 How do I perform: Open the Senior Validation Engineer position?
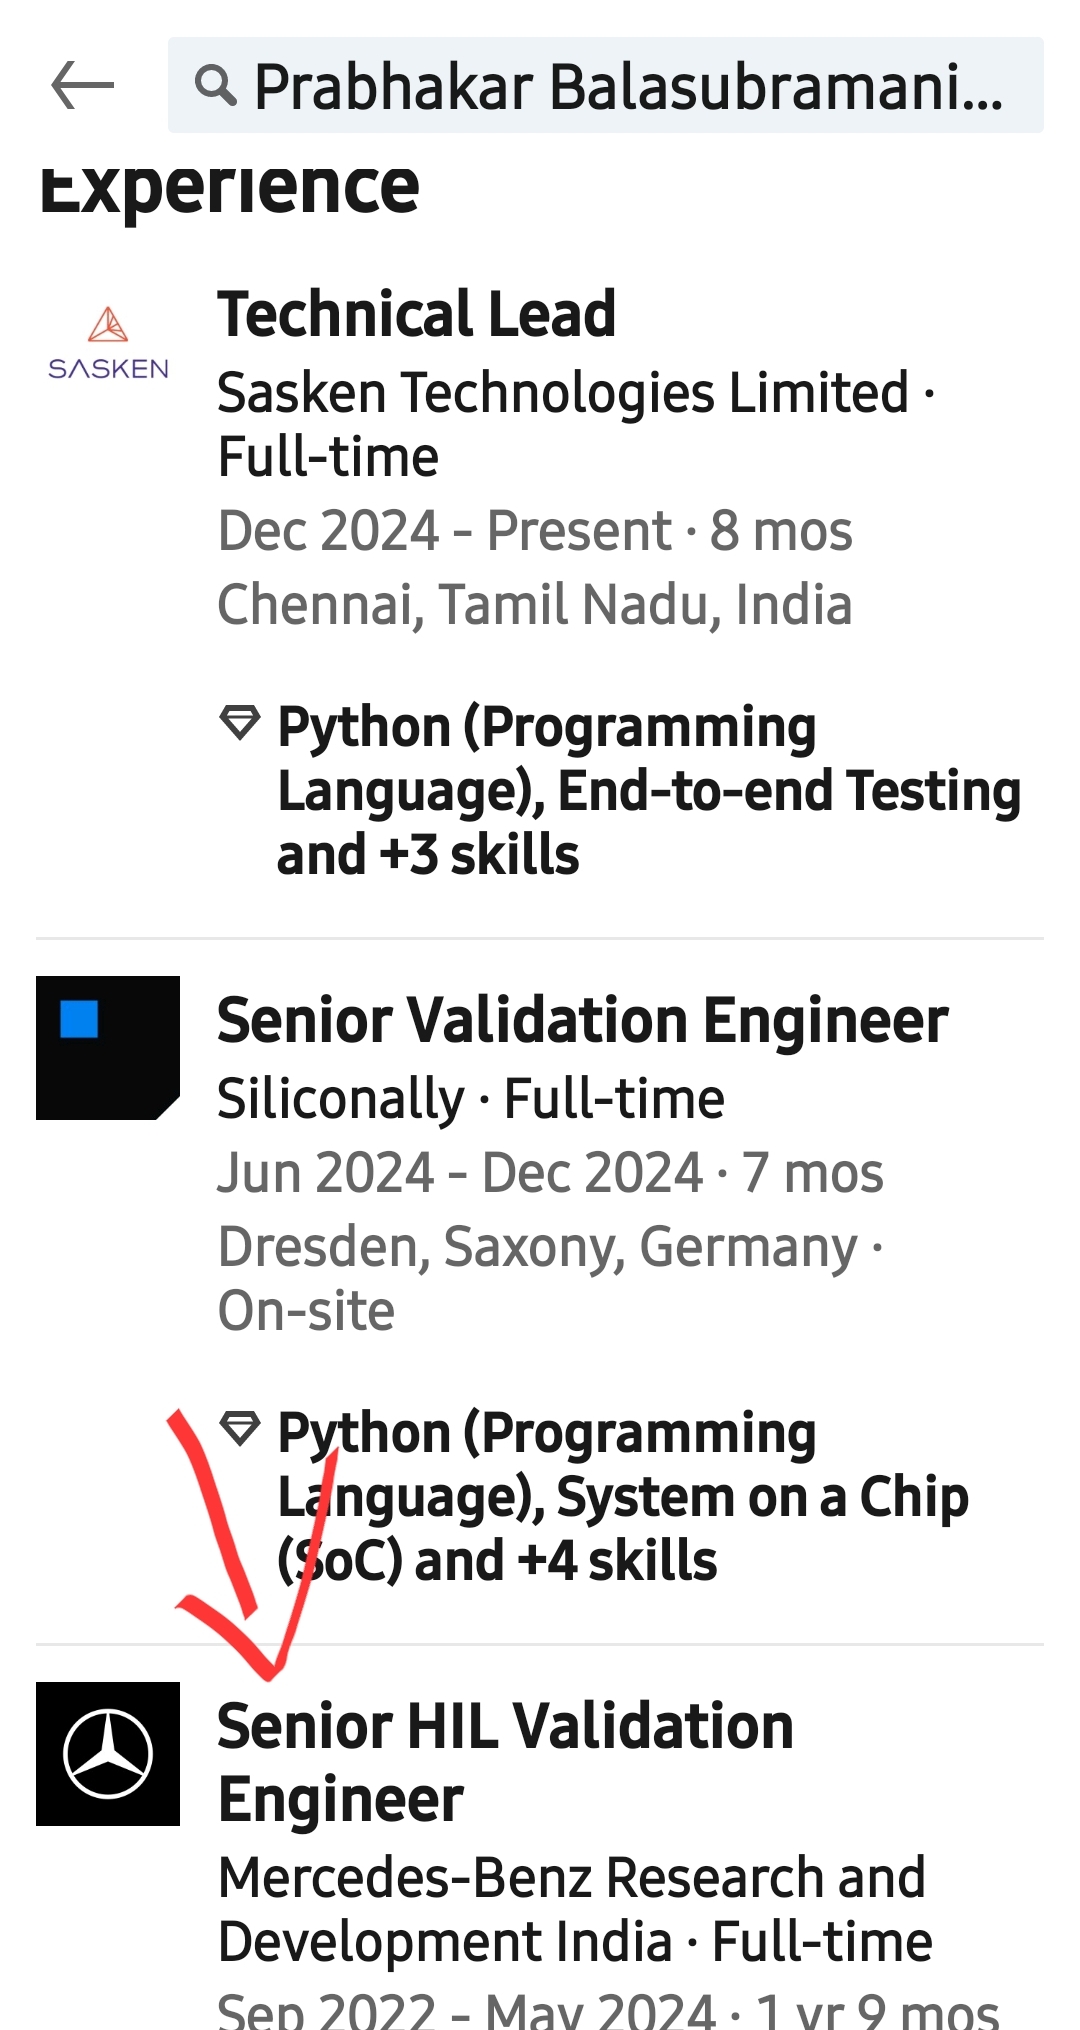pos(582,1020)
